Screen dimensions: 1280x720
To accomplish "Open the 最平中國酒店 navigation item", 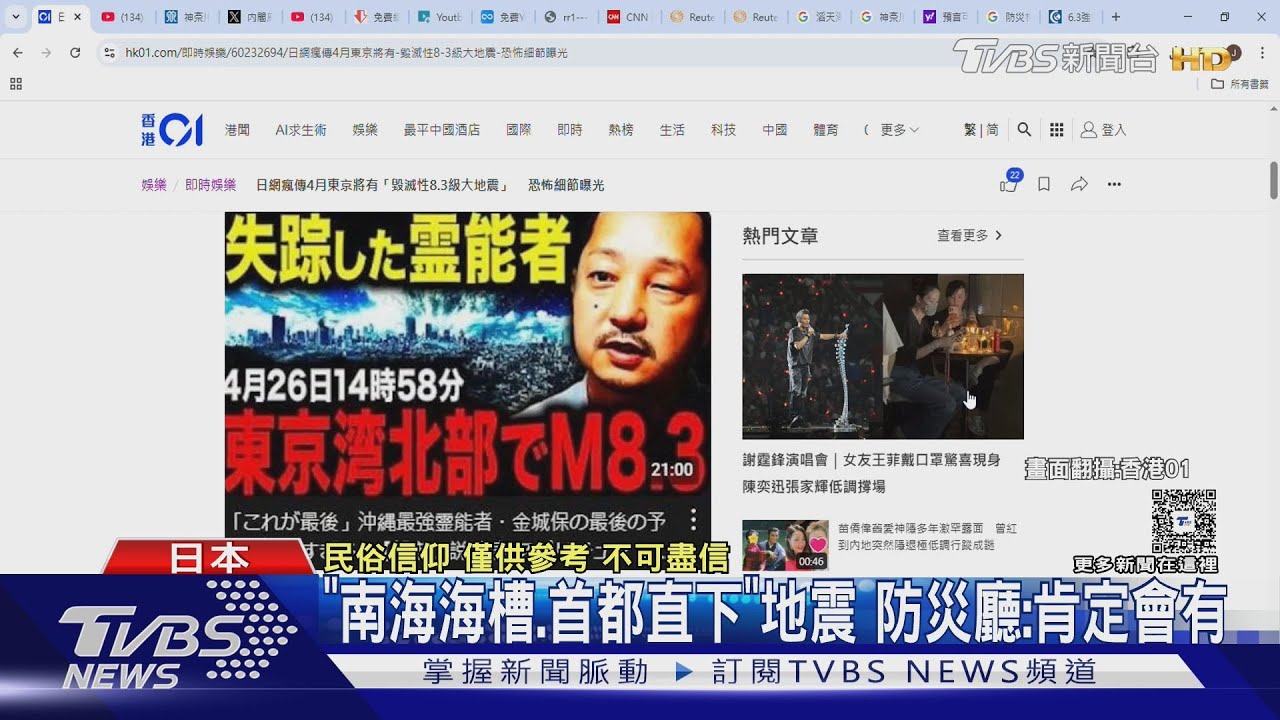I will pyautogui.click(x=442, y=130).
